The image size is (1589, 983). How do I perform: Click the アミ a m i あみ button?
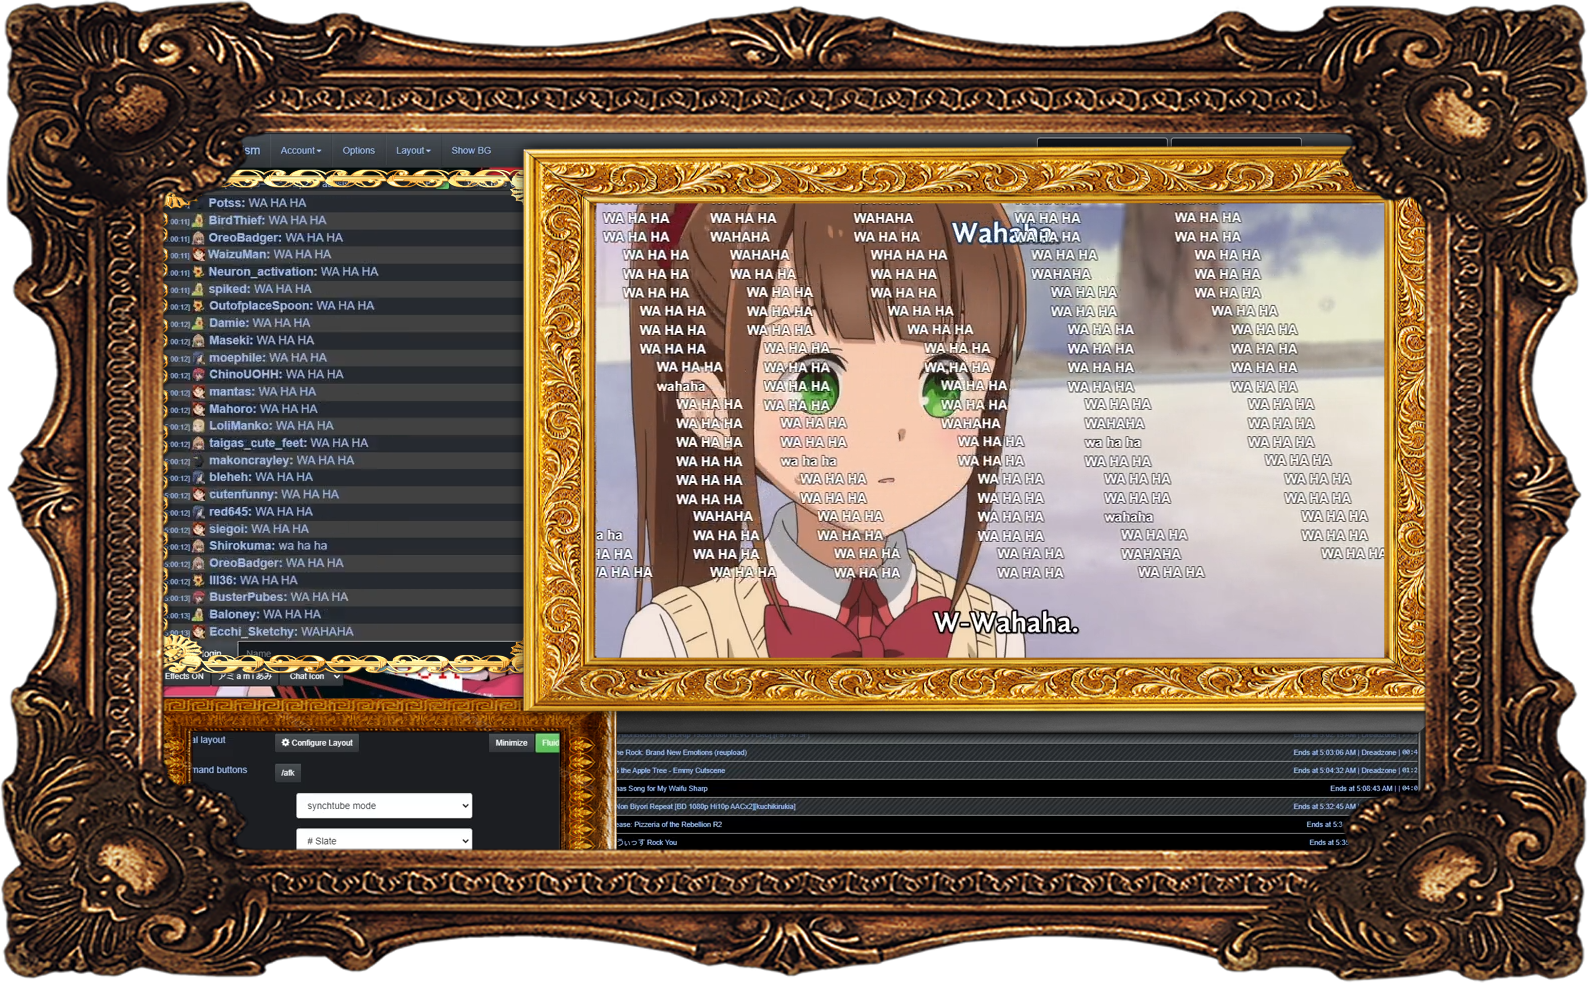245,677
